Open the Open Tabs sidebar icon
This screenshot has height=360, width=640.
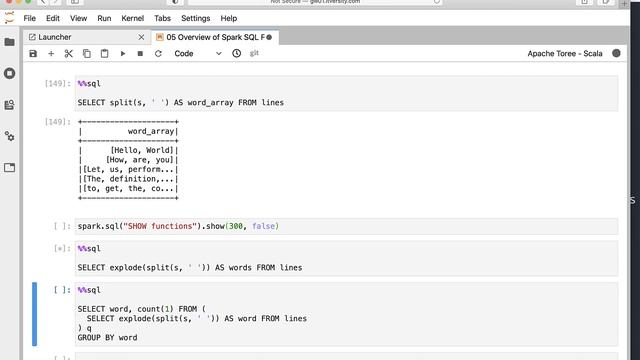coord(9,168)
